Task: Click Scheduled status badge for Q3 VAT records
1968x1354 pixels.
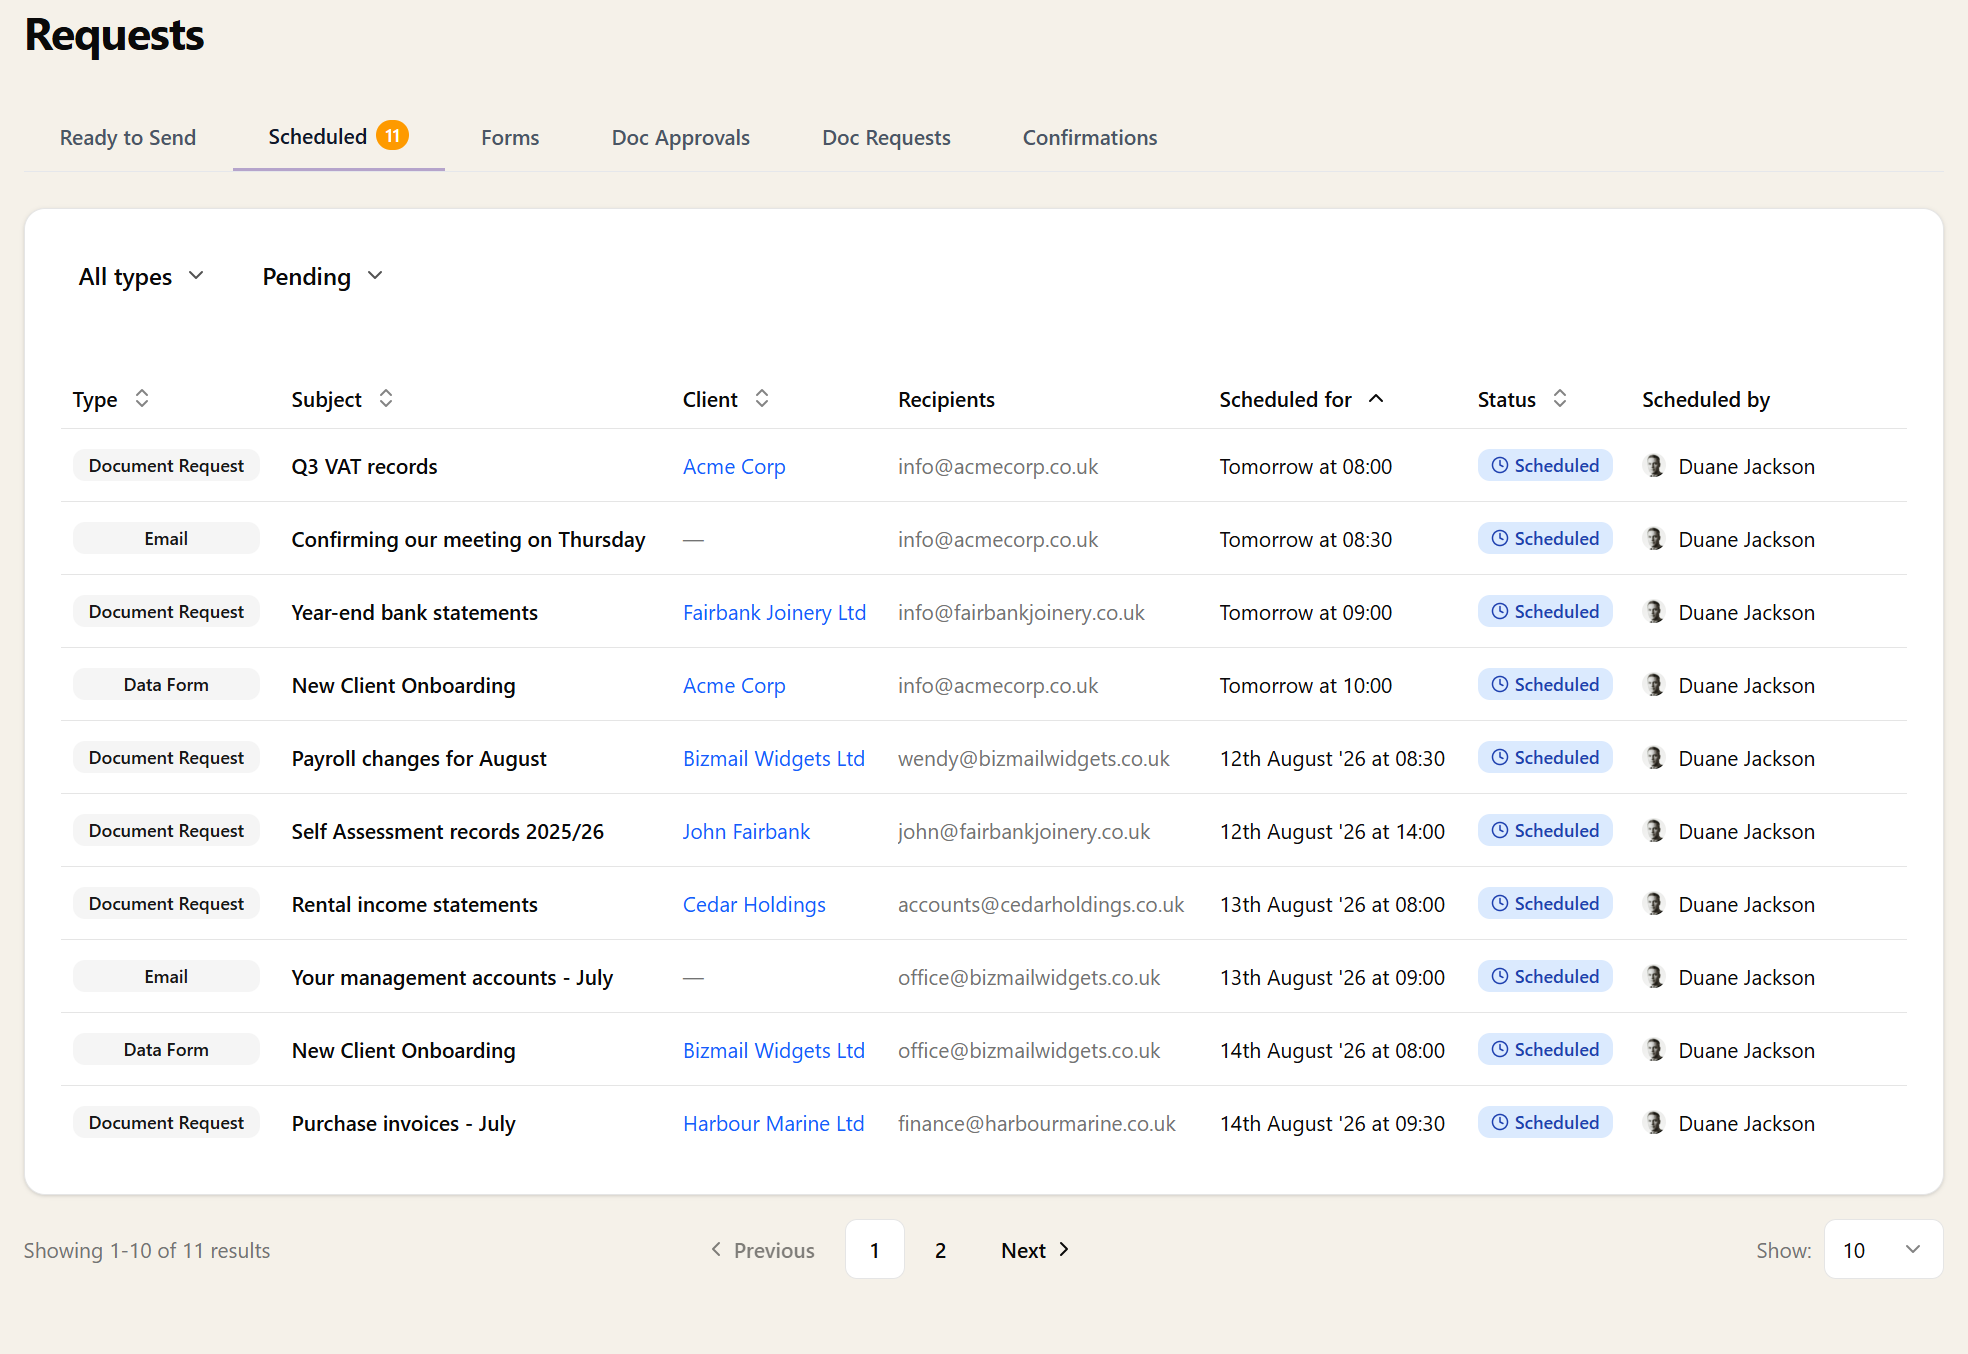Action: pyautogui.click(x=1545, y=466)
